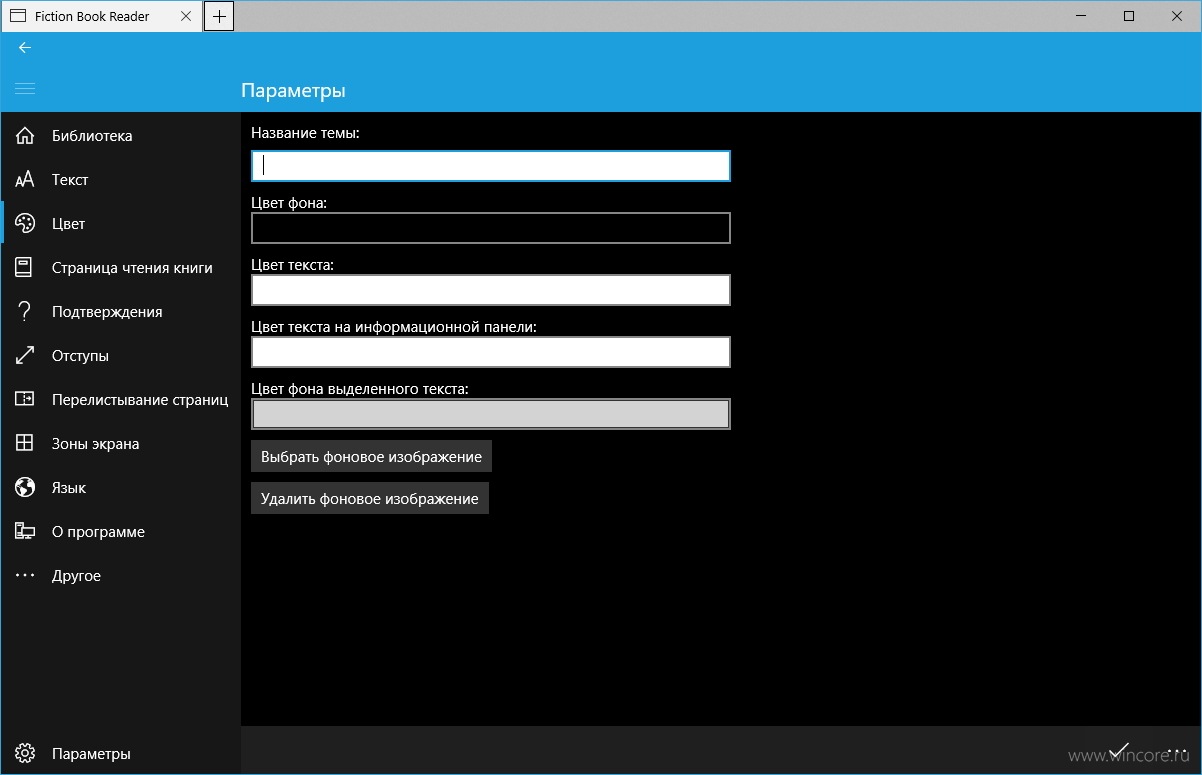Click the globe icon beside Язык

(25, 488)
